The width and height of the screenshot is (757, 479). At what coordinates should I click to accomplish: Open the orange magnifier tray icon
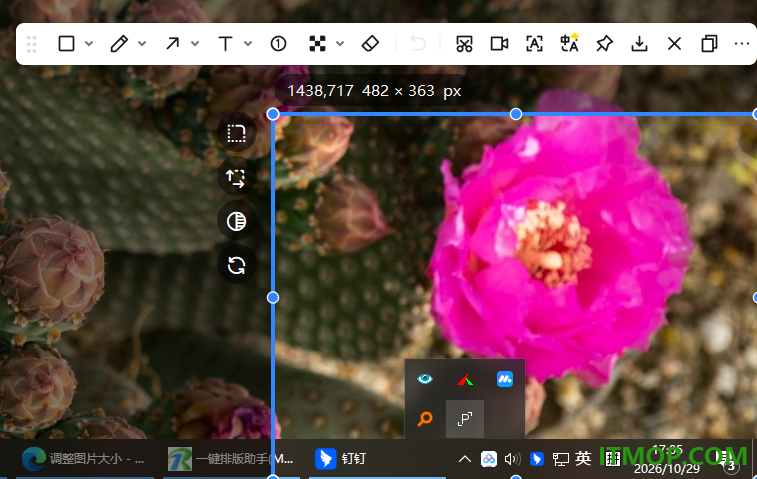pos(425,419)
